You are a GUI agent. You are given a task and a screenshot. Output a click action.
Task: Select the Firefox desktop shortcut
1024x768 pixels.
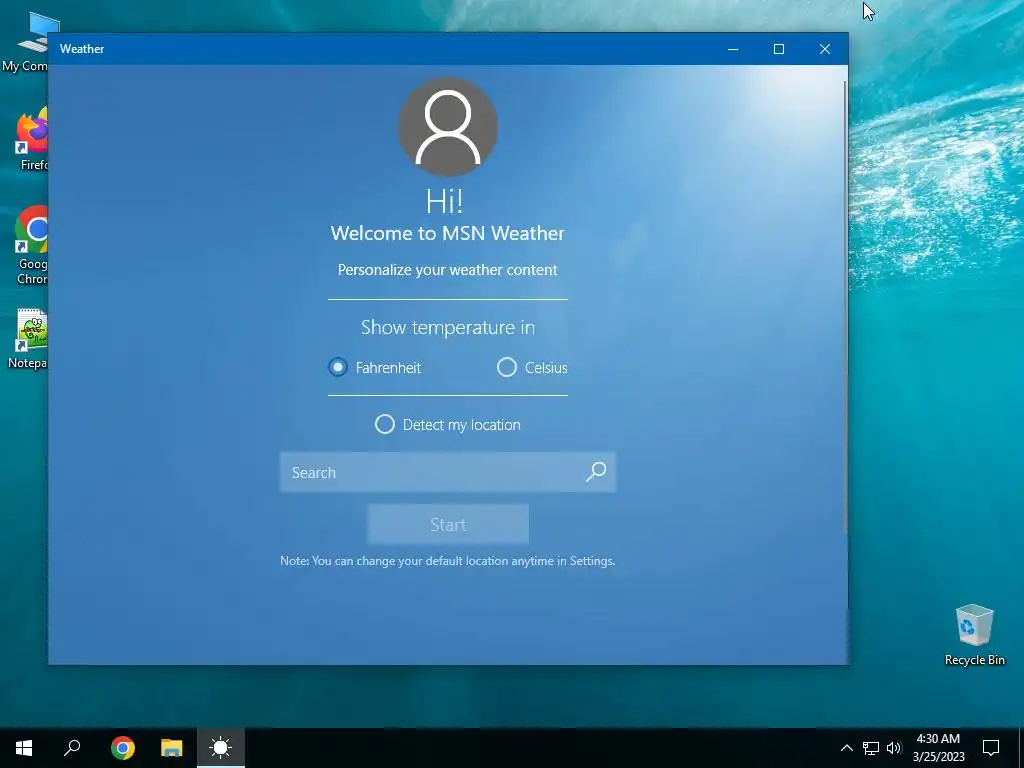pyautogui.click(x=31, y=139)
